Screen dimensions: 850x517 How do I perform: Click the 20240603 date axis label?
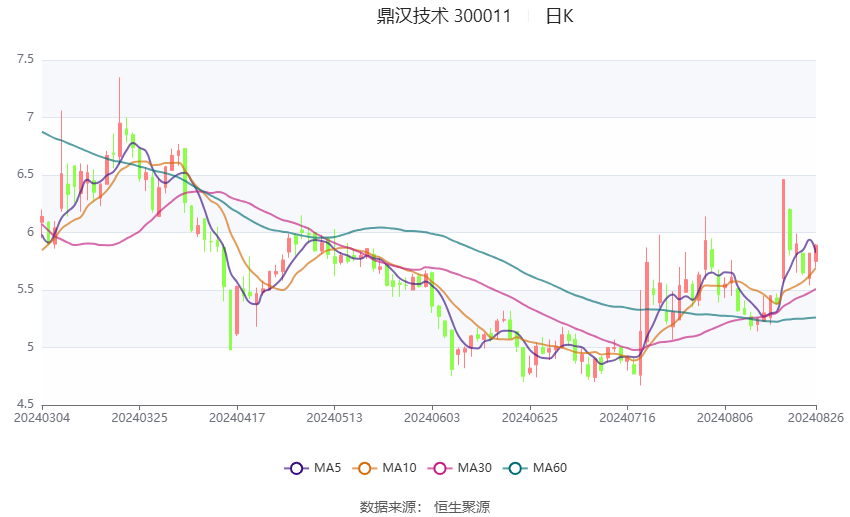(x=432, y=418)
